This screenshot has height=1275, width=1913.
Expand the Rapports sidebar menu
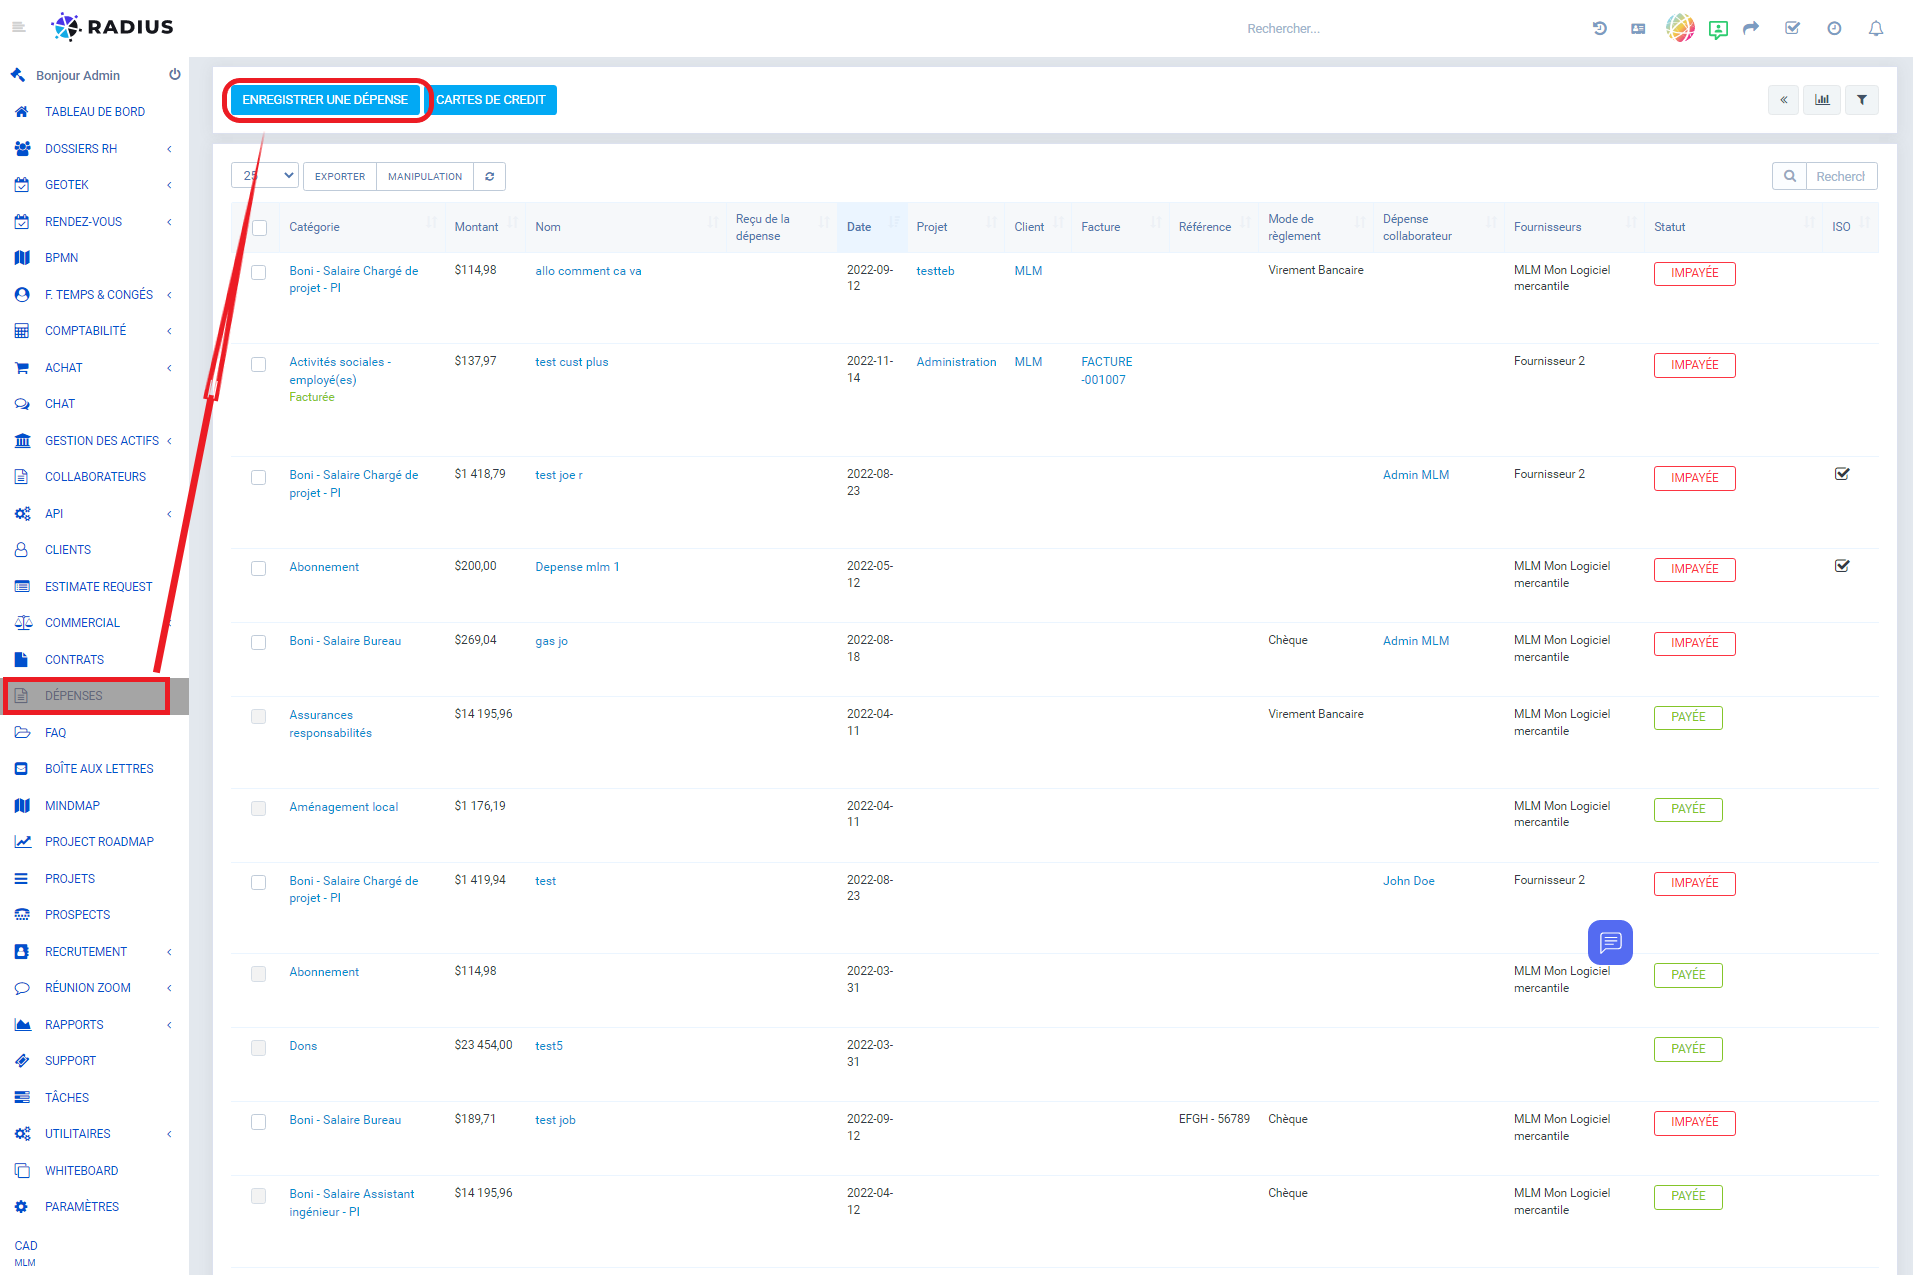point(94,1025)
